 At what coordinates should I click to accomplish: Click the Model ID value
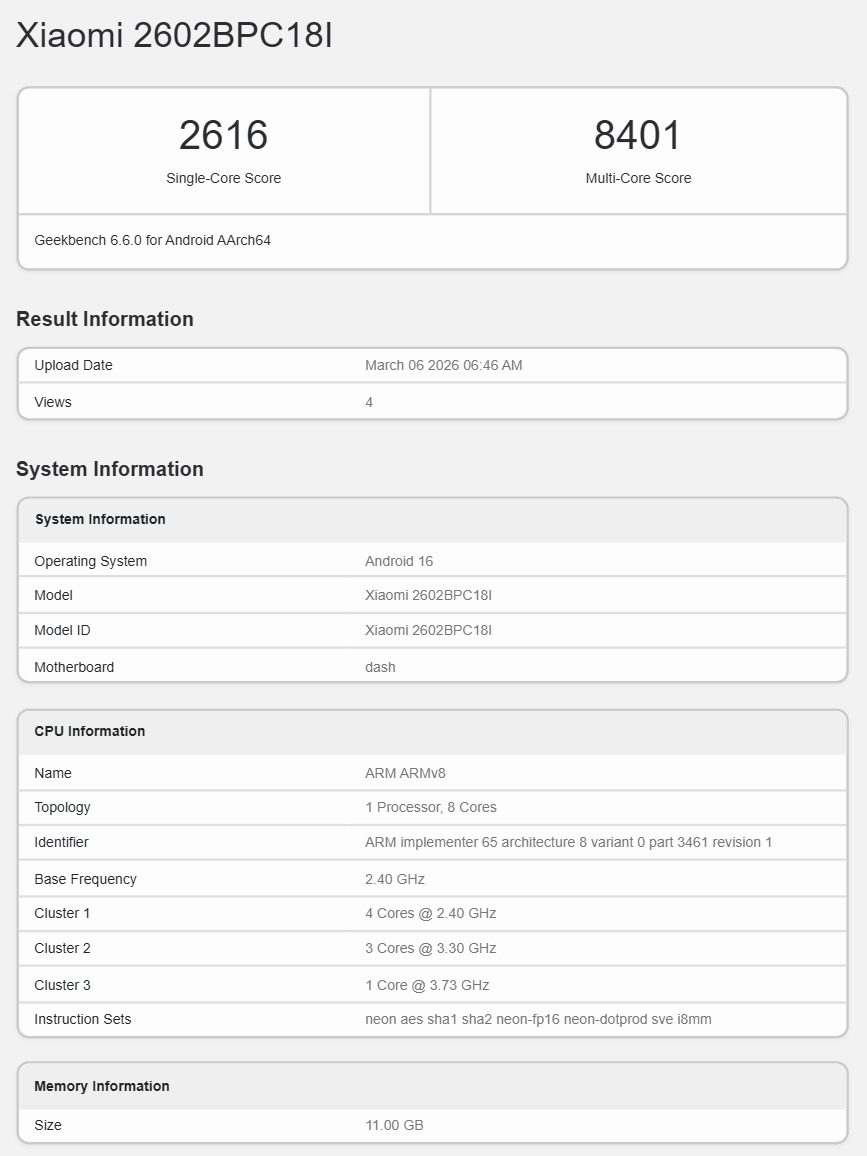point(426,630)
